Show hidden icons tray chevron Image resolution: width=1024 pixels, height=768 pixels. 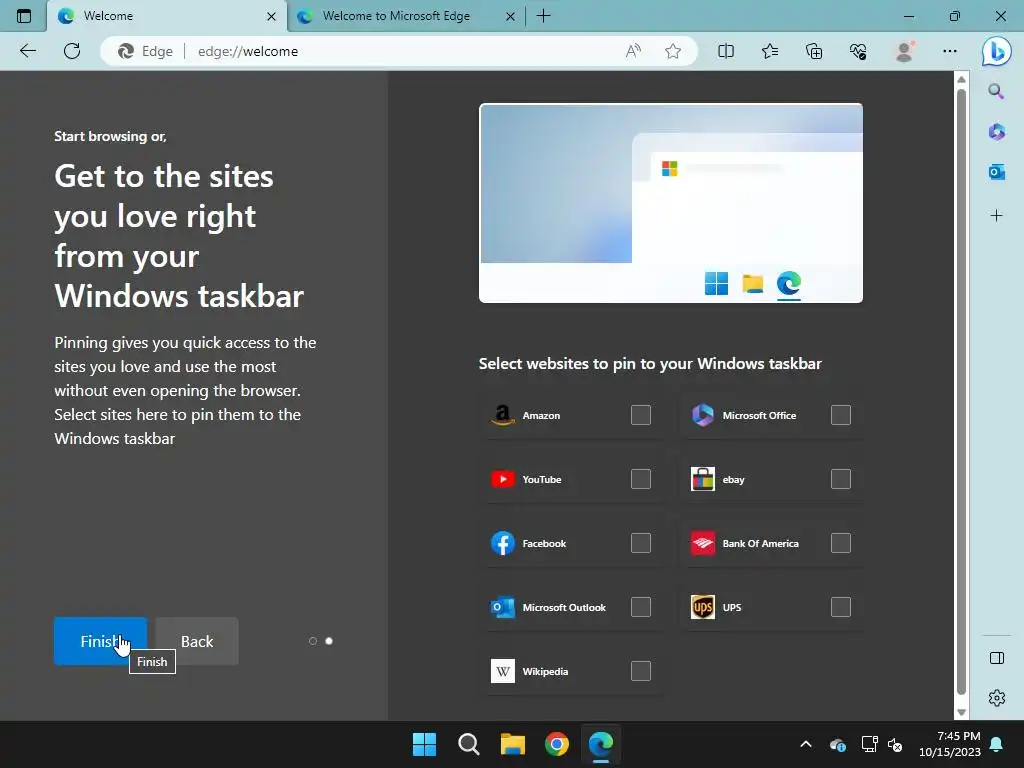(x=806, y=744)
